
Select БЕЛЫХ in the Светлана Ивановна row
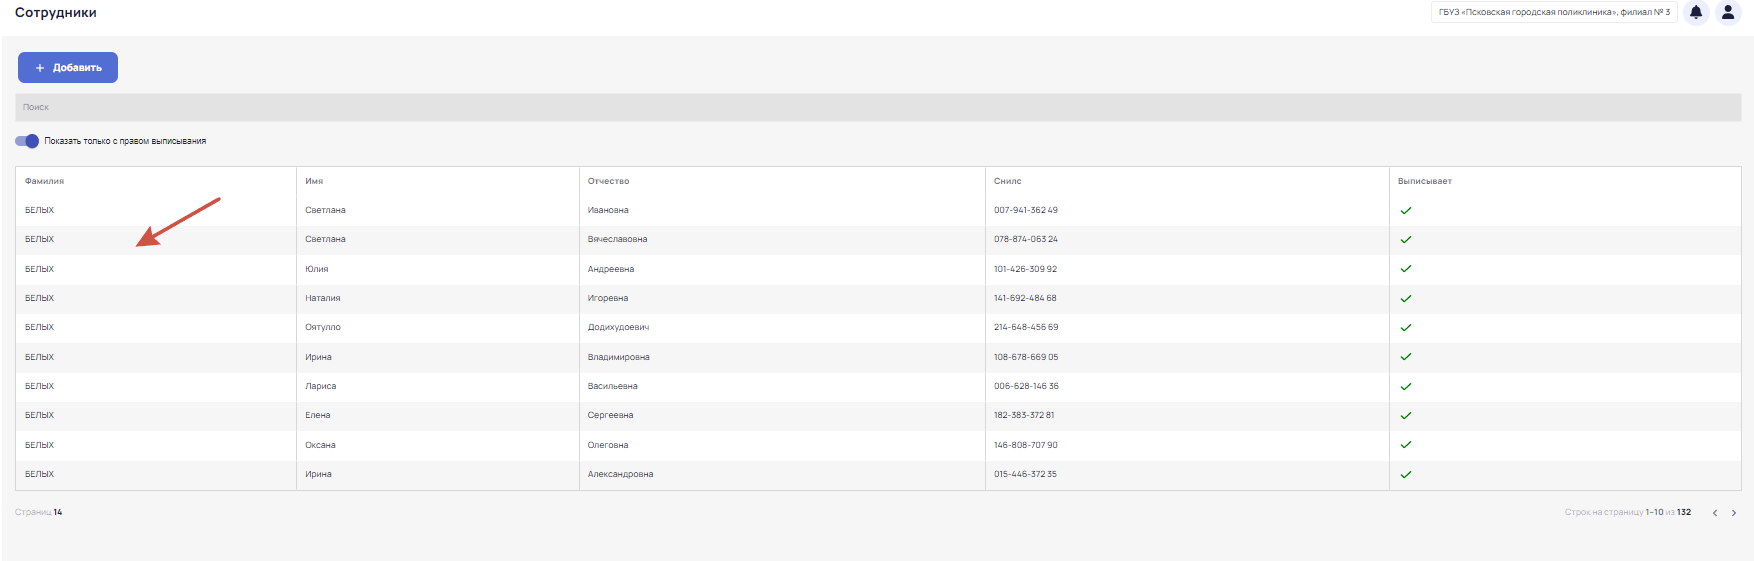pos(39,210)
